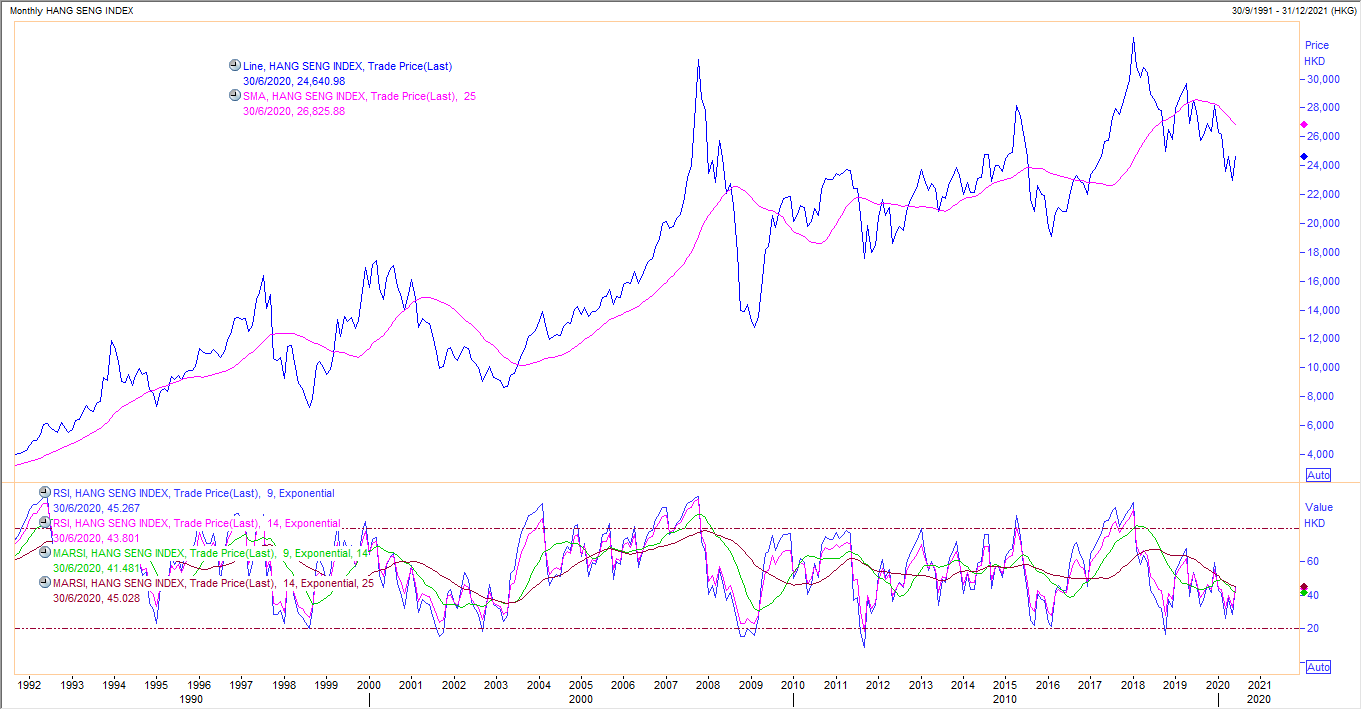Click the clock icon beside SMA 25 legend
The width and height of the screenshot is (1362, 710).
(234, 96)
